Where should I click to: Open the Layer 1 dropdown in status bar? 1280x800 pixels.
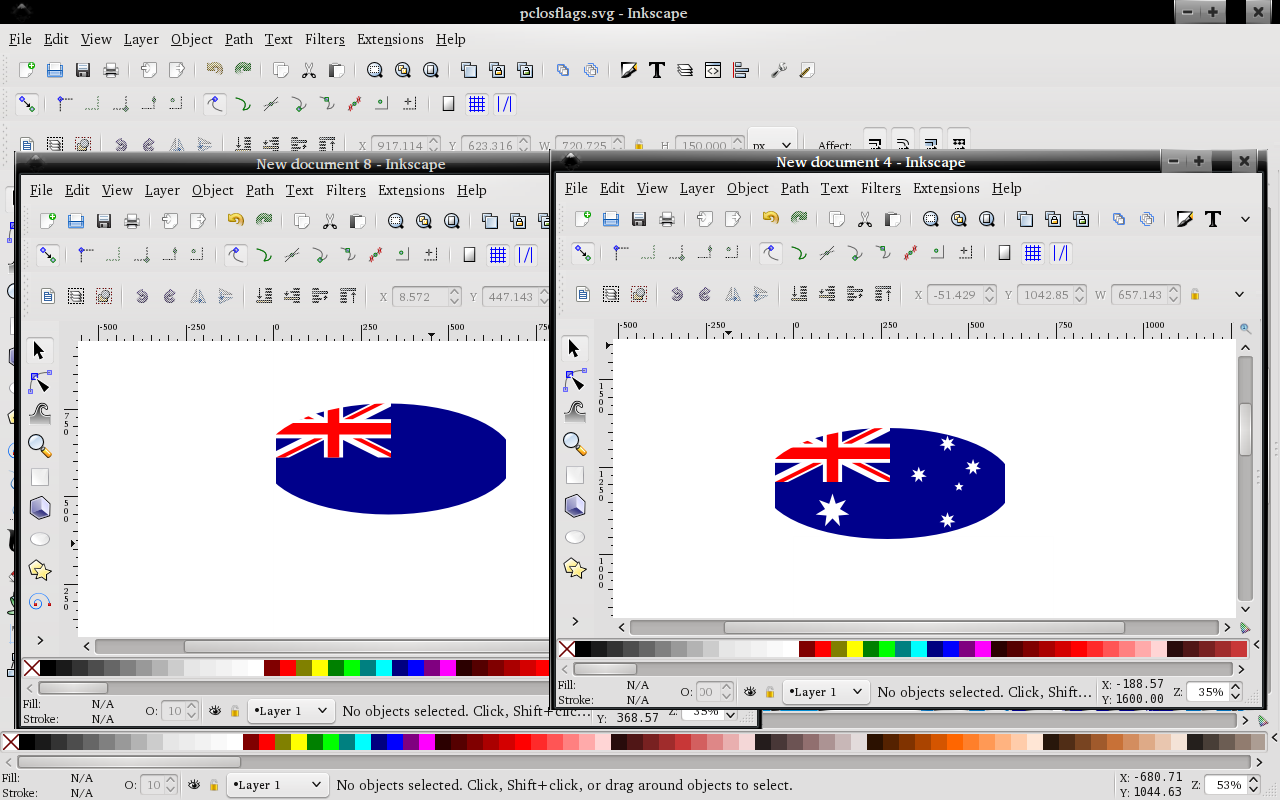(x=277, y=785)
